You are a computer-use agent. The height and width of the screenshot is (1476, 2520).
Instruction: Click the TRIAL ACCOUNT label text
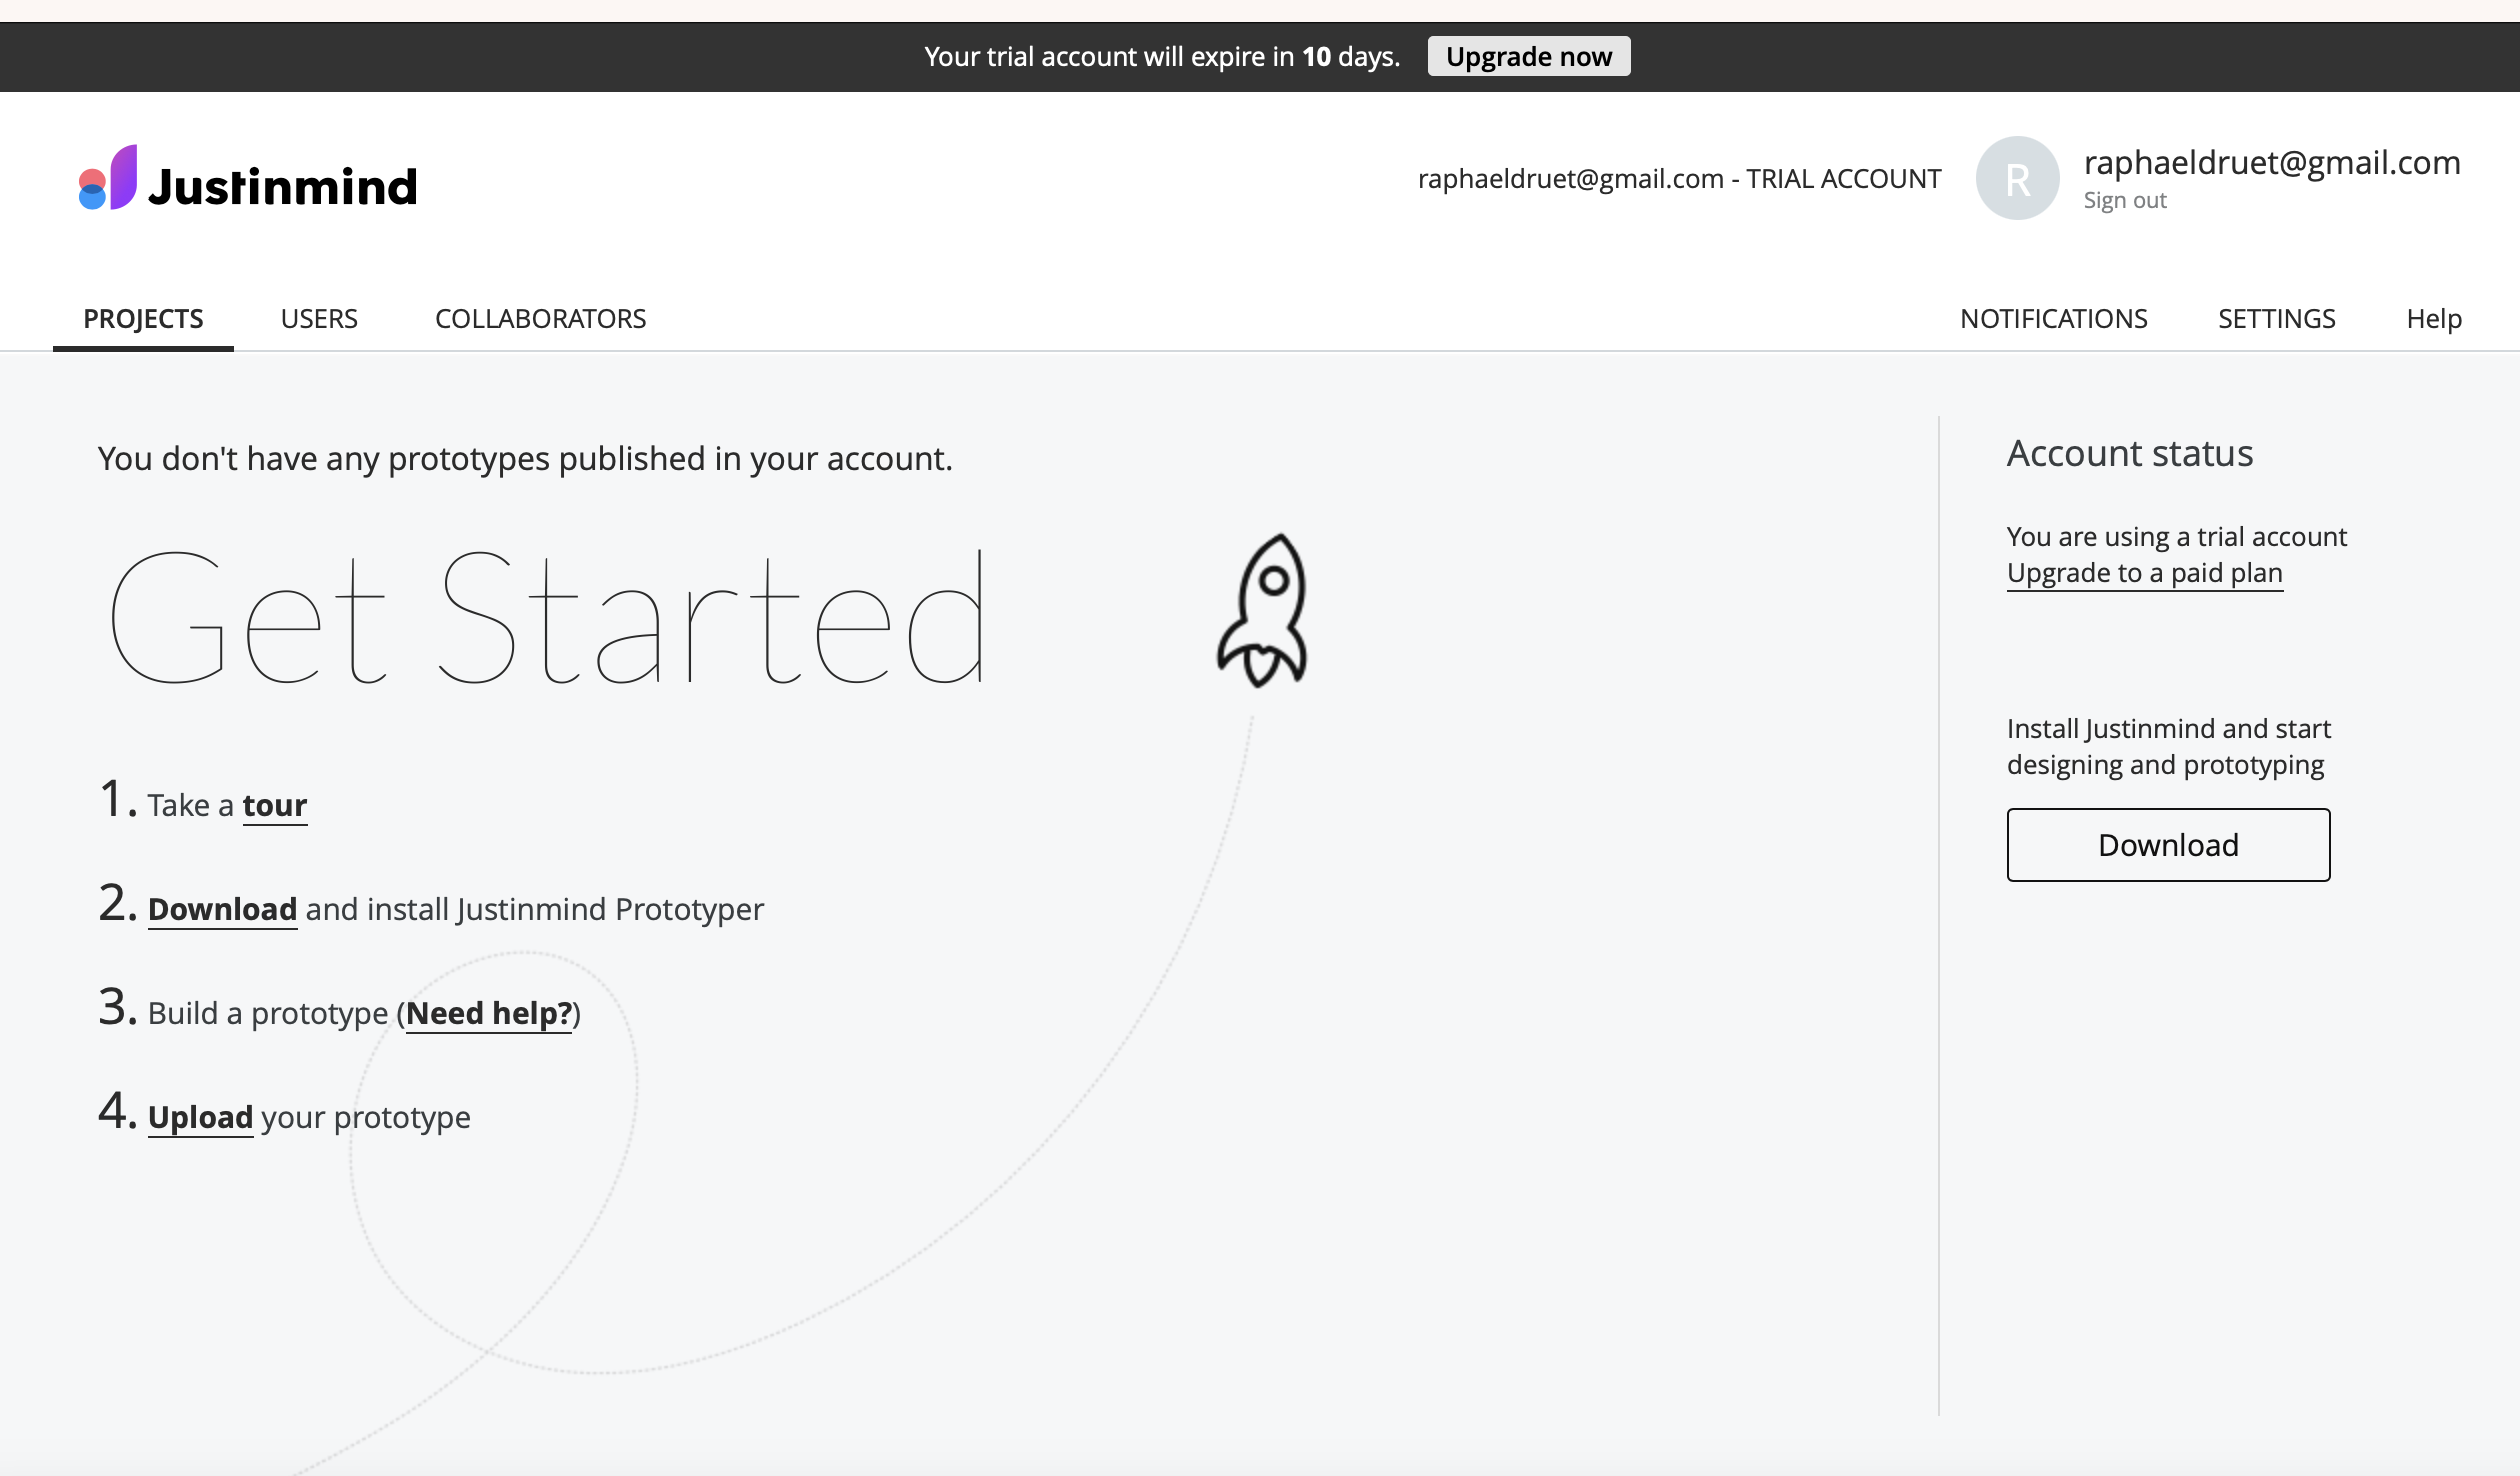coord(1843,179)
